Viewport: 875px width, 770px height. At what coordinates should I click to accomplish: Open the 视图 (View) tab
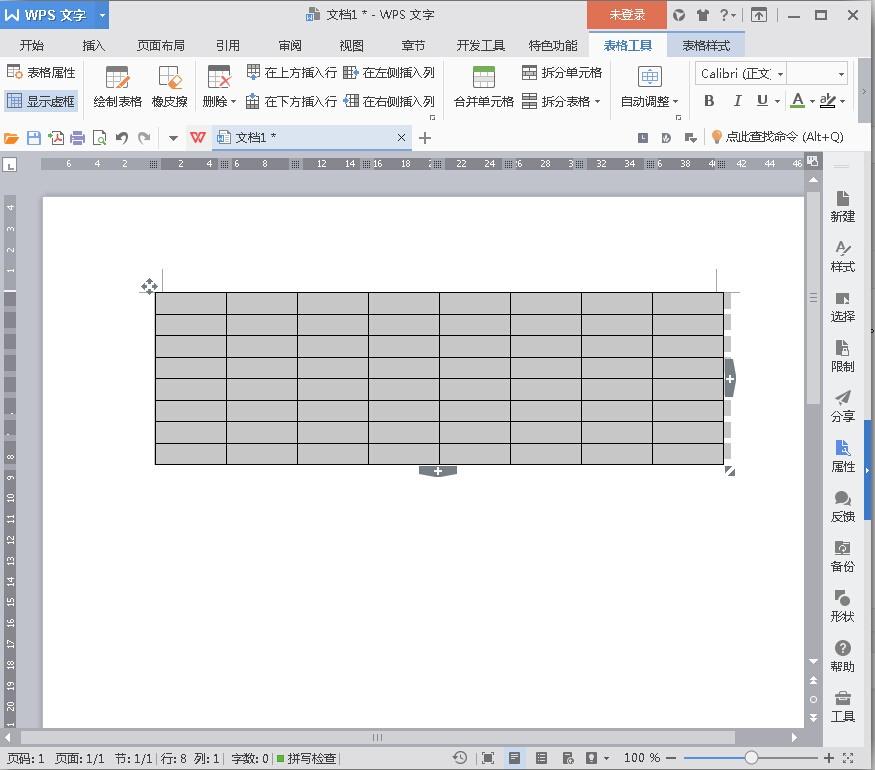pos(352,46)
